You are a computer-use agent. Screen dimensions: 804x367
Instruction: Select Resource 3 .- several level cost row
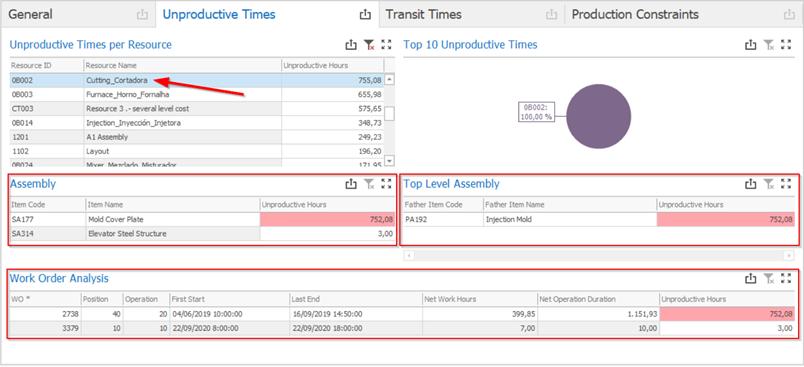pyautogui.click(x=197, y=109)
